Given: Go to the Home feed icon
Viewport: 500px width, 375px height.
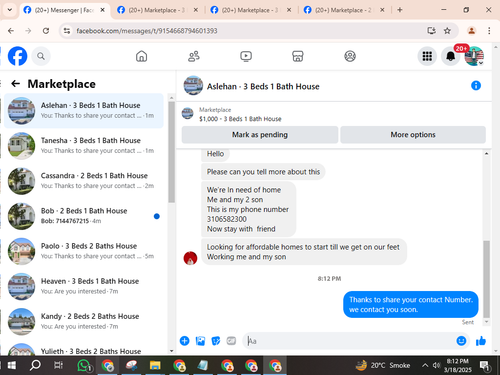Looking at the screenshot, I should pyautogui.click(x=141, y=56).
